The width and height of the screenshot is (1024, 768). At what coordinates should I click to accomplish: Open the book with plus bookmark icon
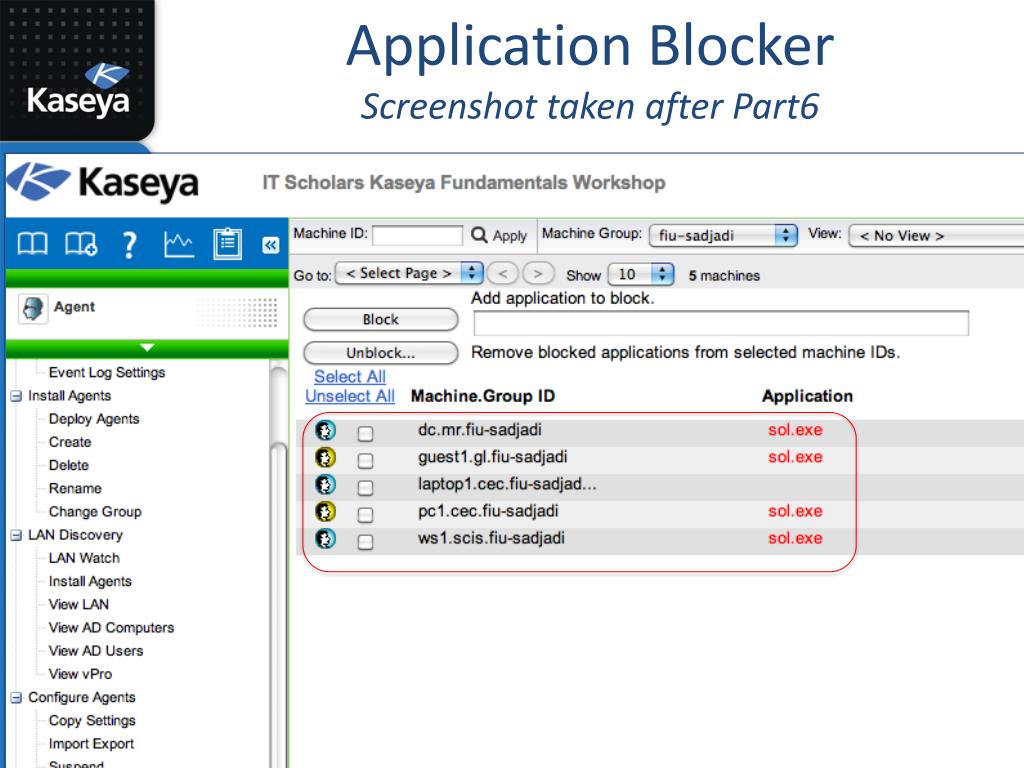[x=81, y=244]
